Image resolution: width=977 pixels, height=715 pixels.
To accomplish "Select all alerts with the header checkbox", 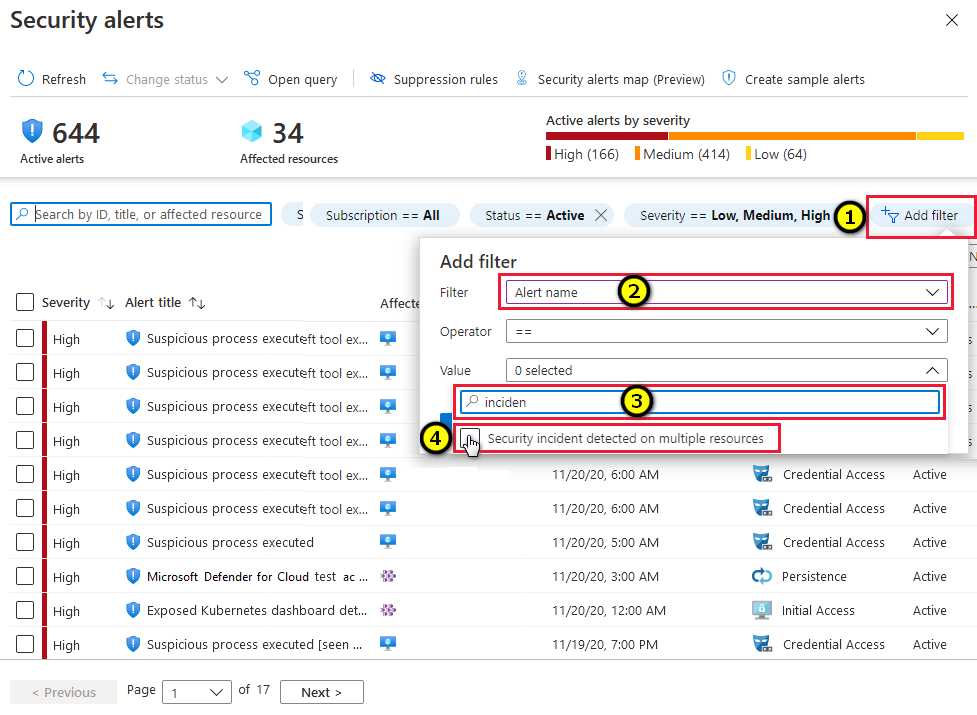I will pos(26,302).
